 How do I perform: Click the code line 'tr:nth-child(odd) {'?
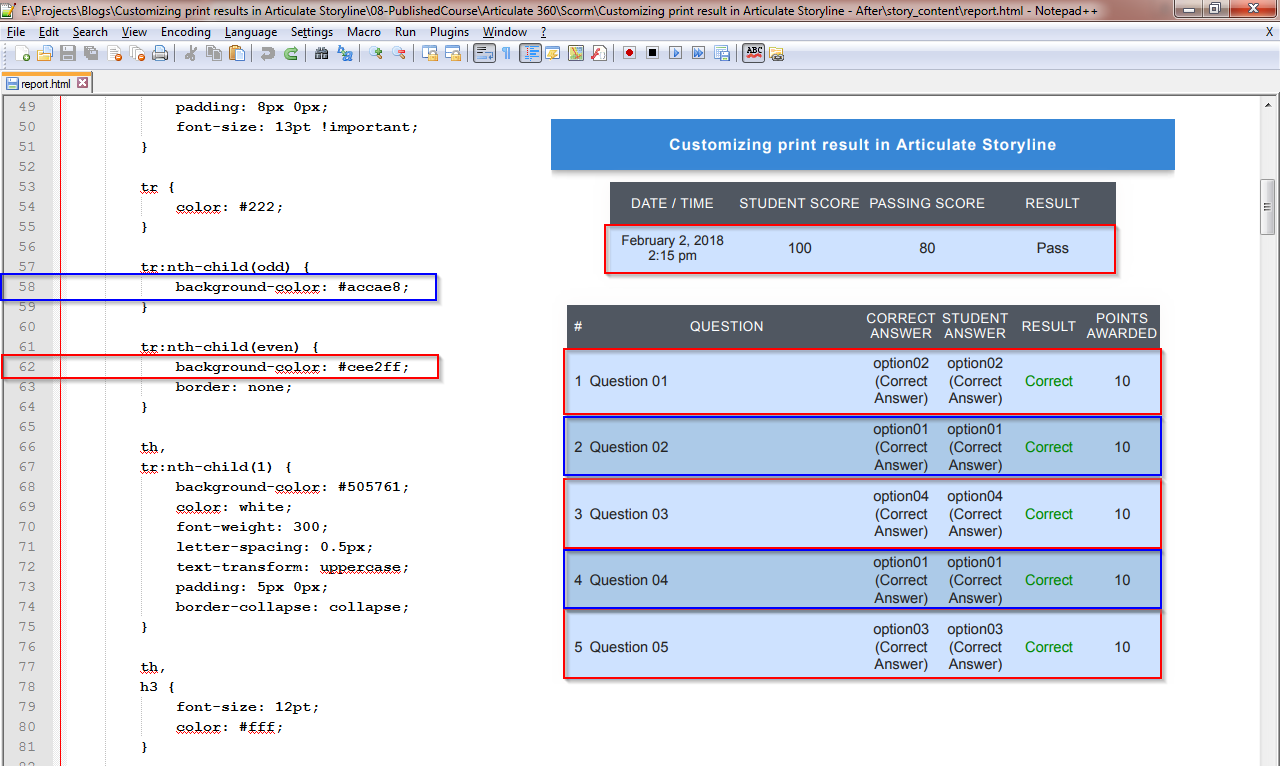226,267
